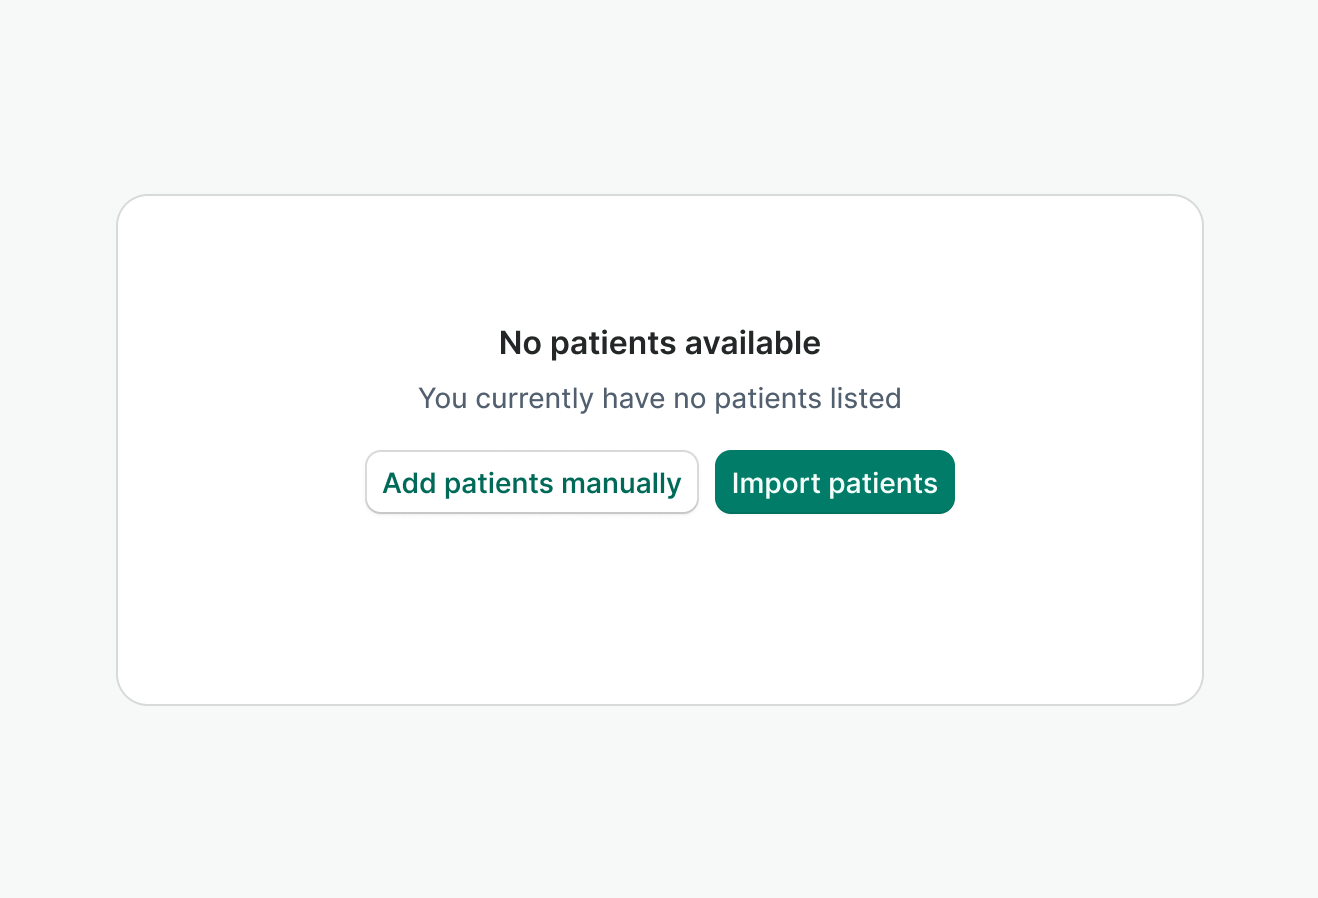Click the bold empty-state title text
This screenshot has width=1318, height=898.
(x=659, y=343)
